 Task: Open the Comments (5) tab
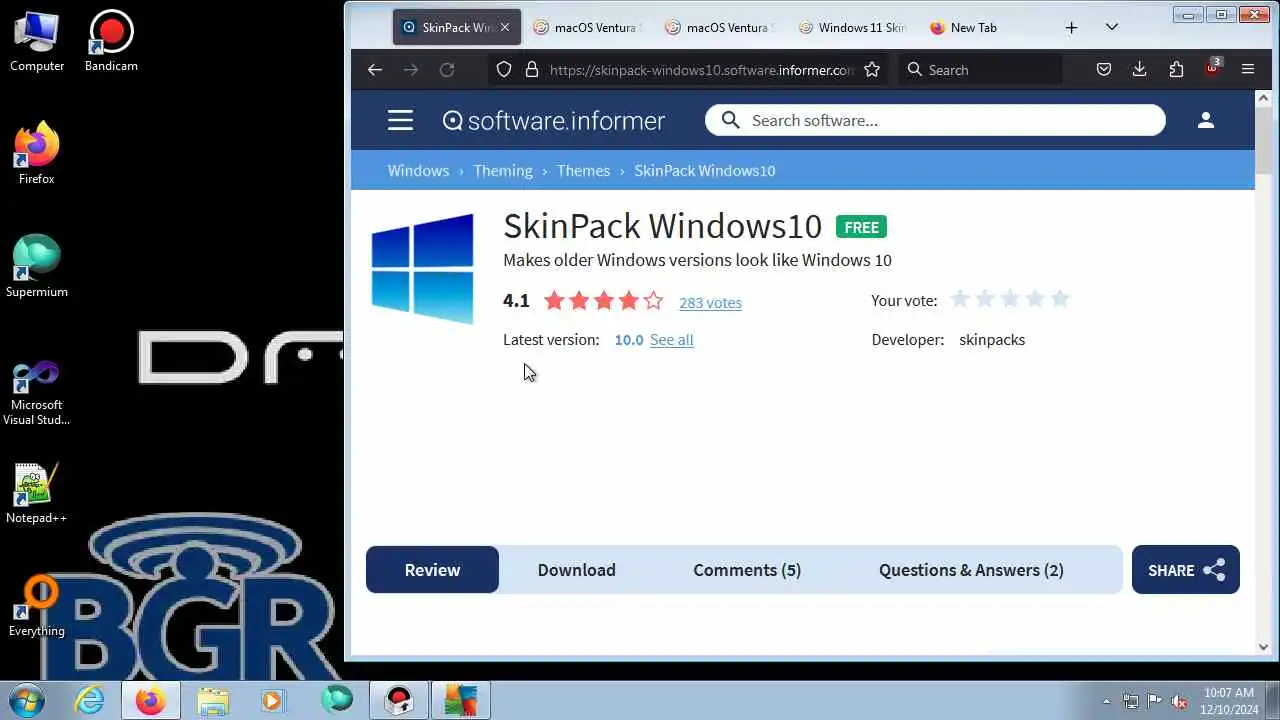(747, 570)
